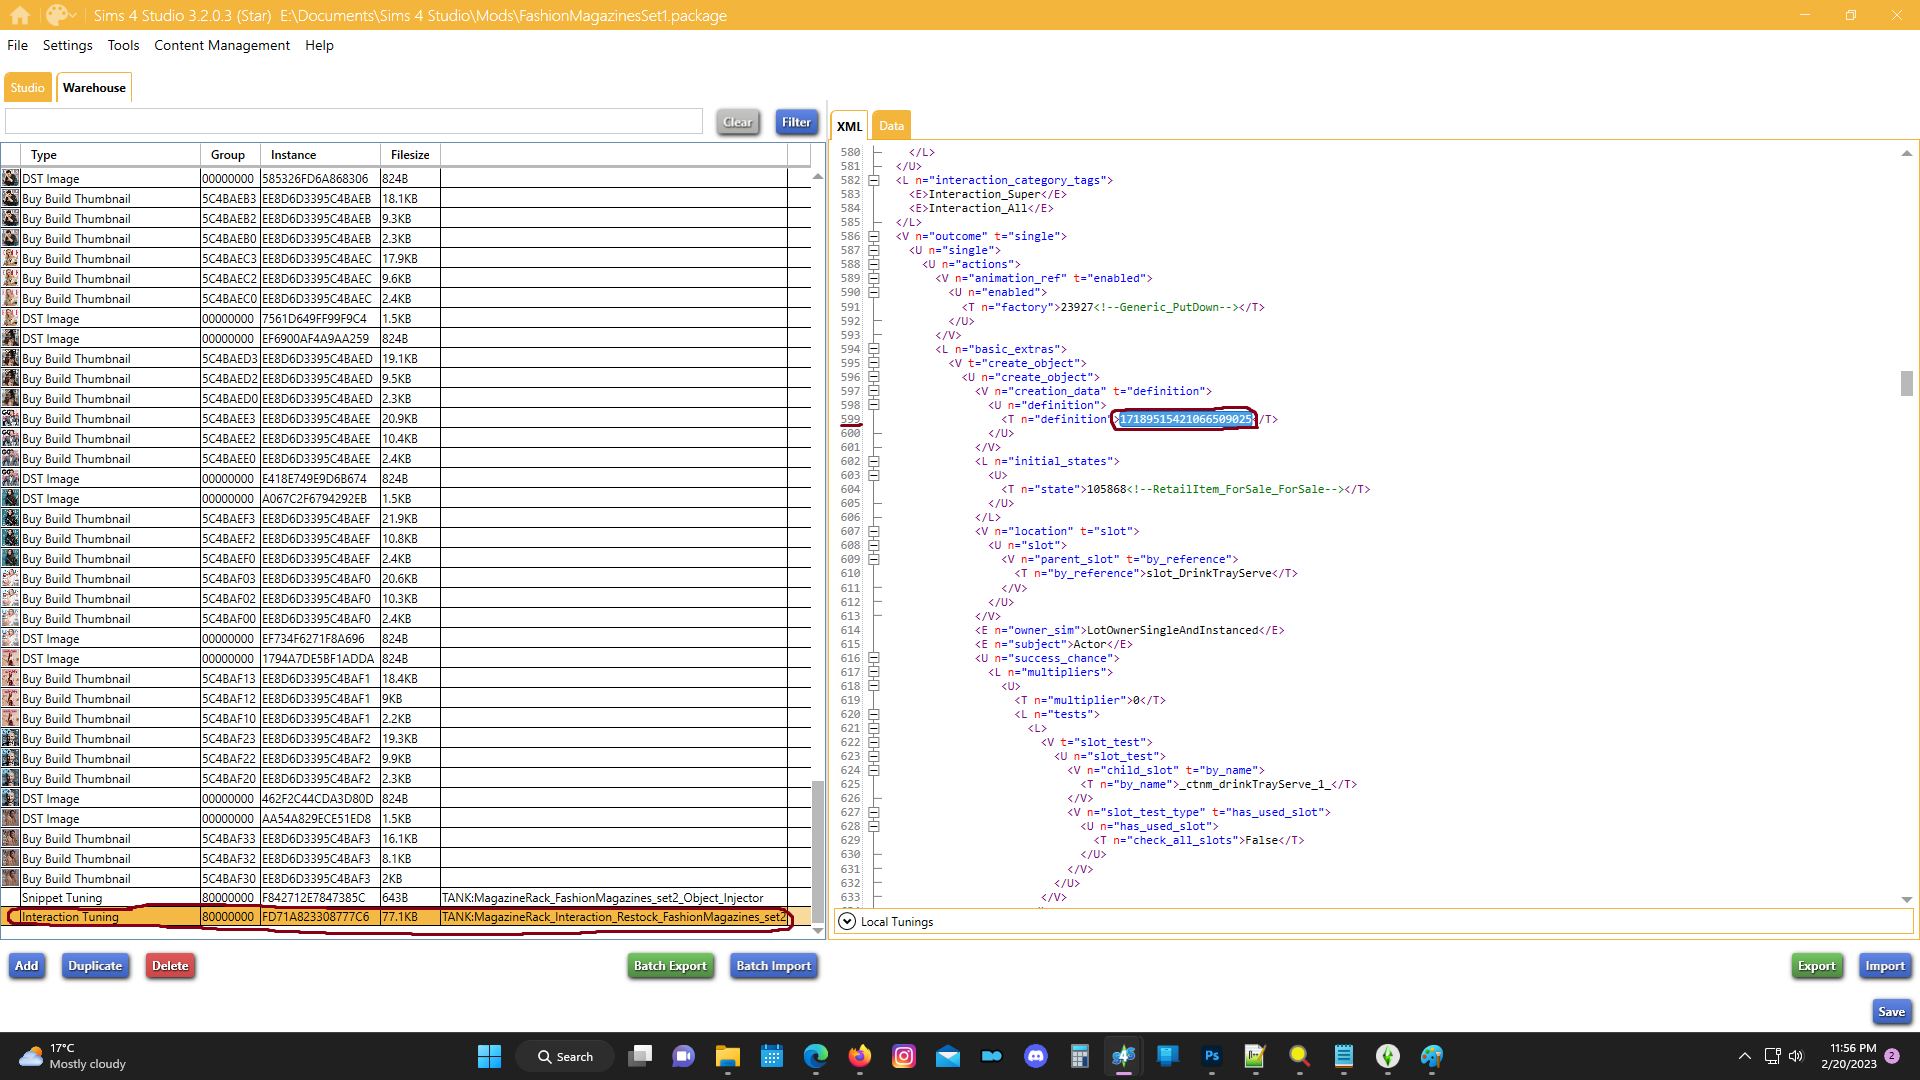Open Discord from the taskbar
Screen dimensions: 1920x1080
(x=1035, y=1056)
